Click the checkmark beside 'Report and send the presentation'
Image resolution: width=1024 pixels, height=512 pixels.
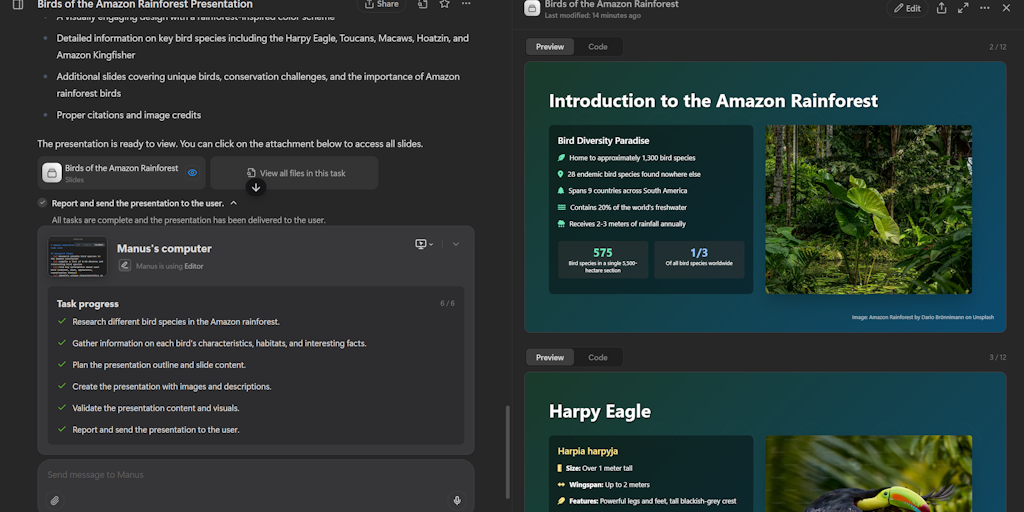coord(42,203)
